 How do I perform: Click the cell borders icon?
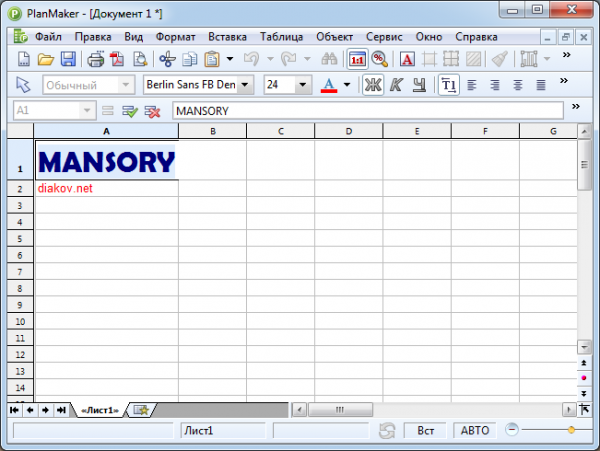(x=429, y=59)
